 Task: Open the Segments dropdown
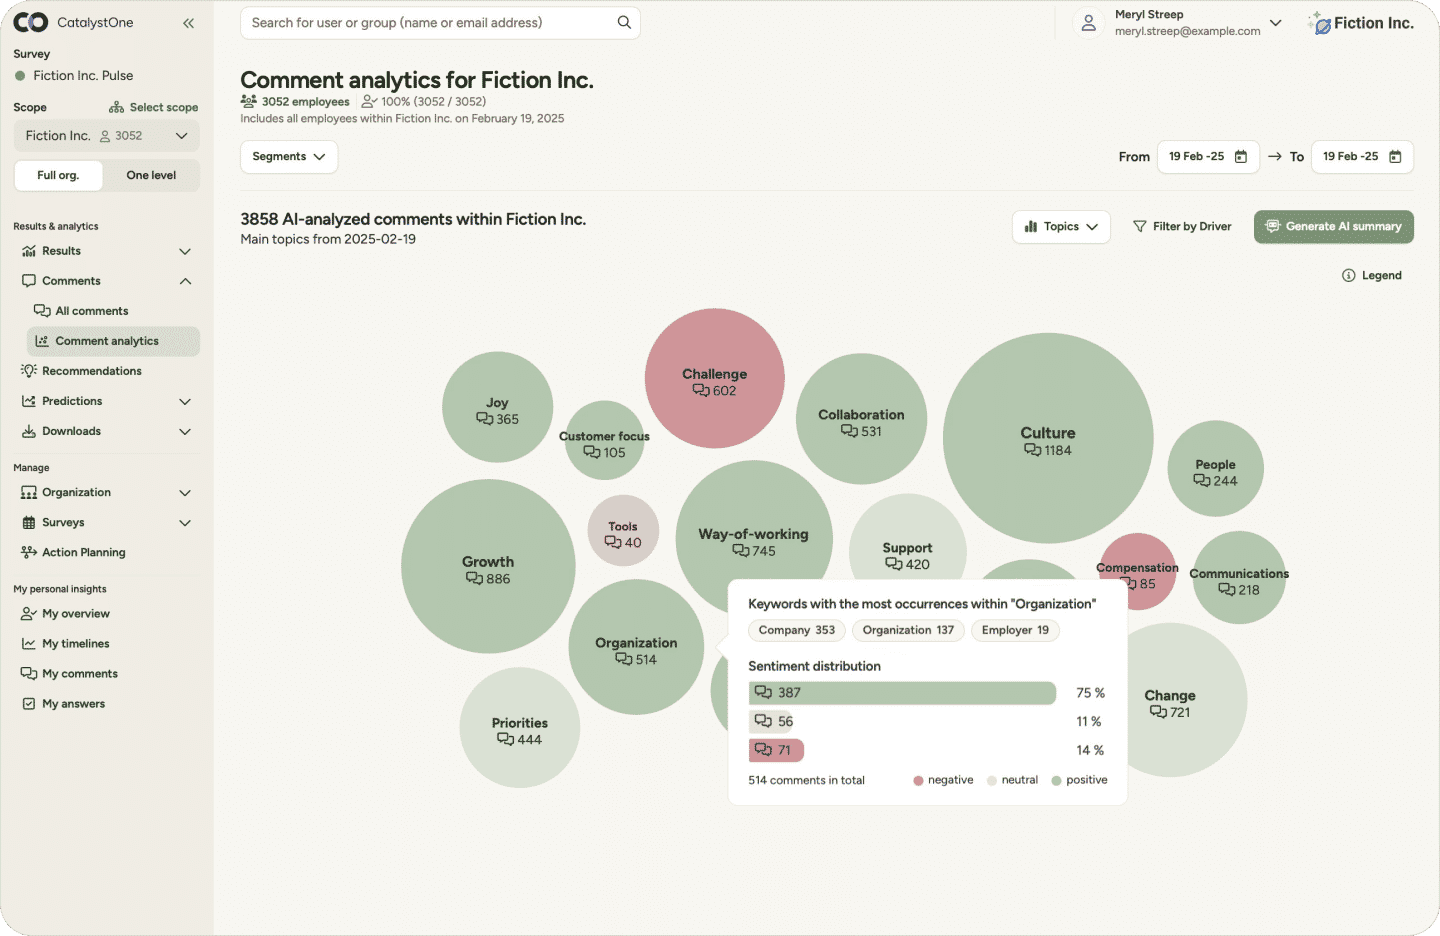(x=289, y=157)
